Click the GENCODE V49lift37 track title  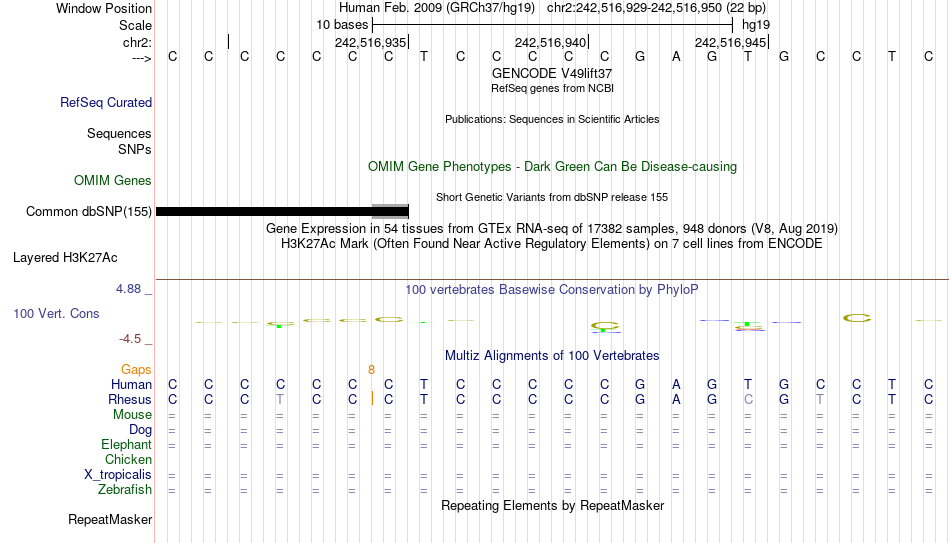click(552, 73)
